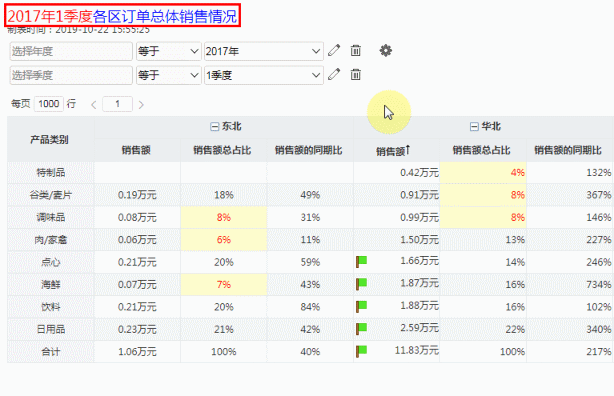This screenshot has height=396, width=614.
Task: Click the rows-per-page field showing 1000
Action: tap(49, 104)
